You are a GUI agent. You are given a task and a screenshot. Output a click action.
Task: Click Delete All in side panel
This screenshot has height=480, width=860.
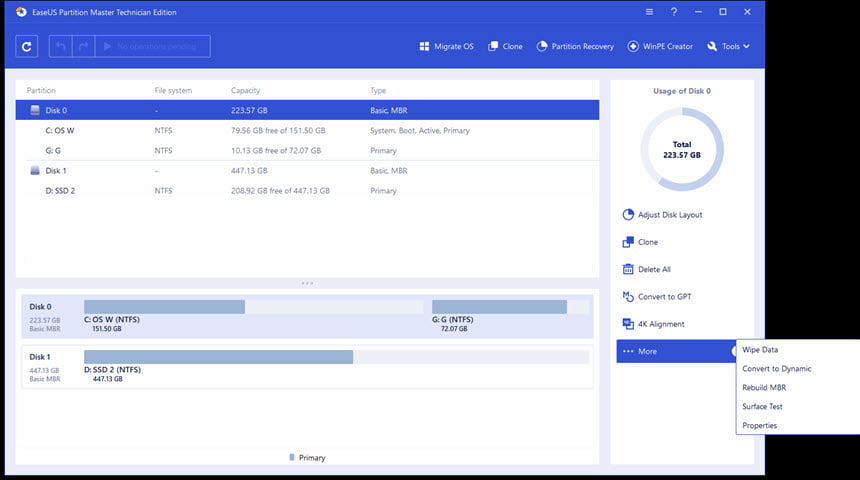647,269
